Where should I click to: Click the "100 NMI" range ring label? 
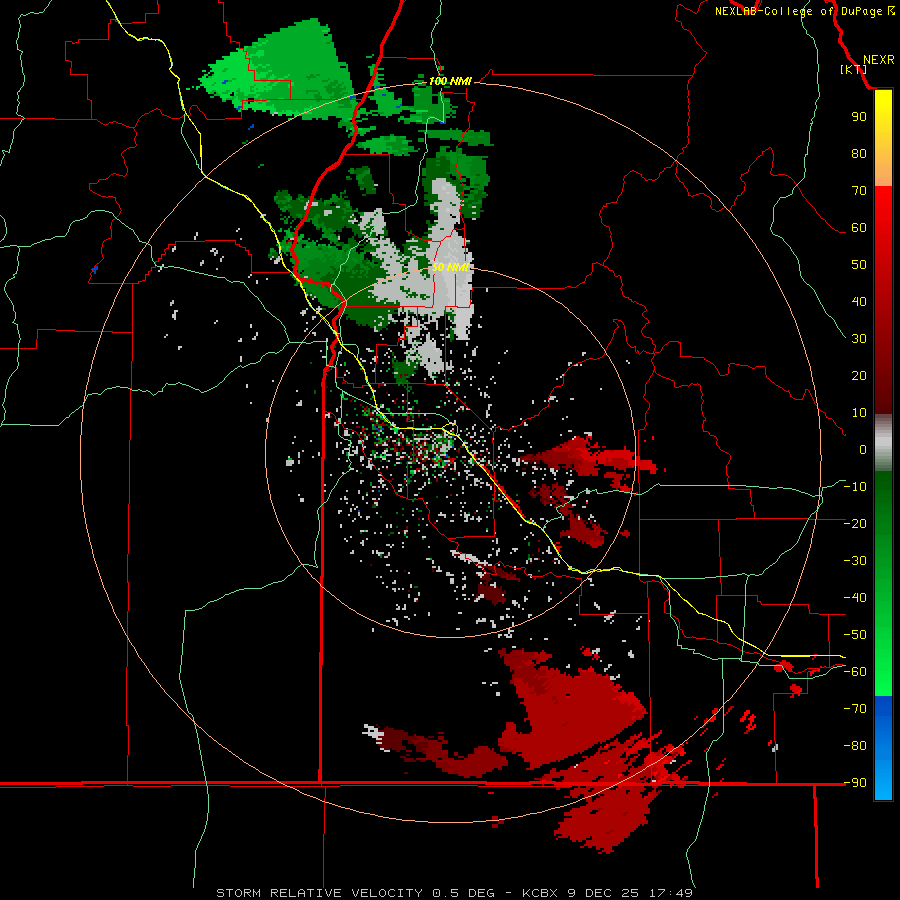pyautogui.click(x=450, y=81)
